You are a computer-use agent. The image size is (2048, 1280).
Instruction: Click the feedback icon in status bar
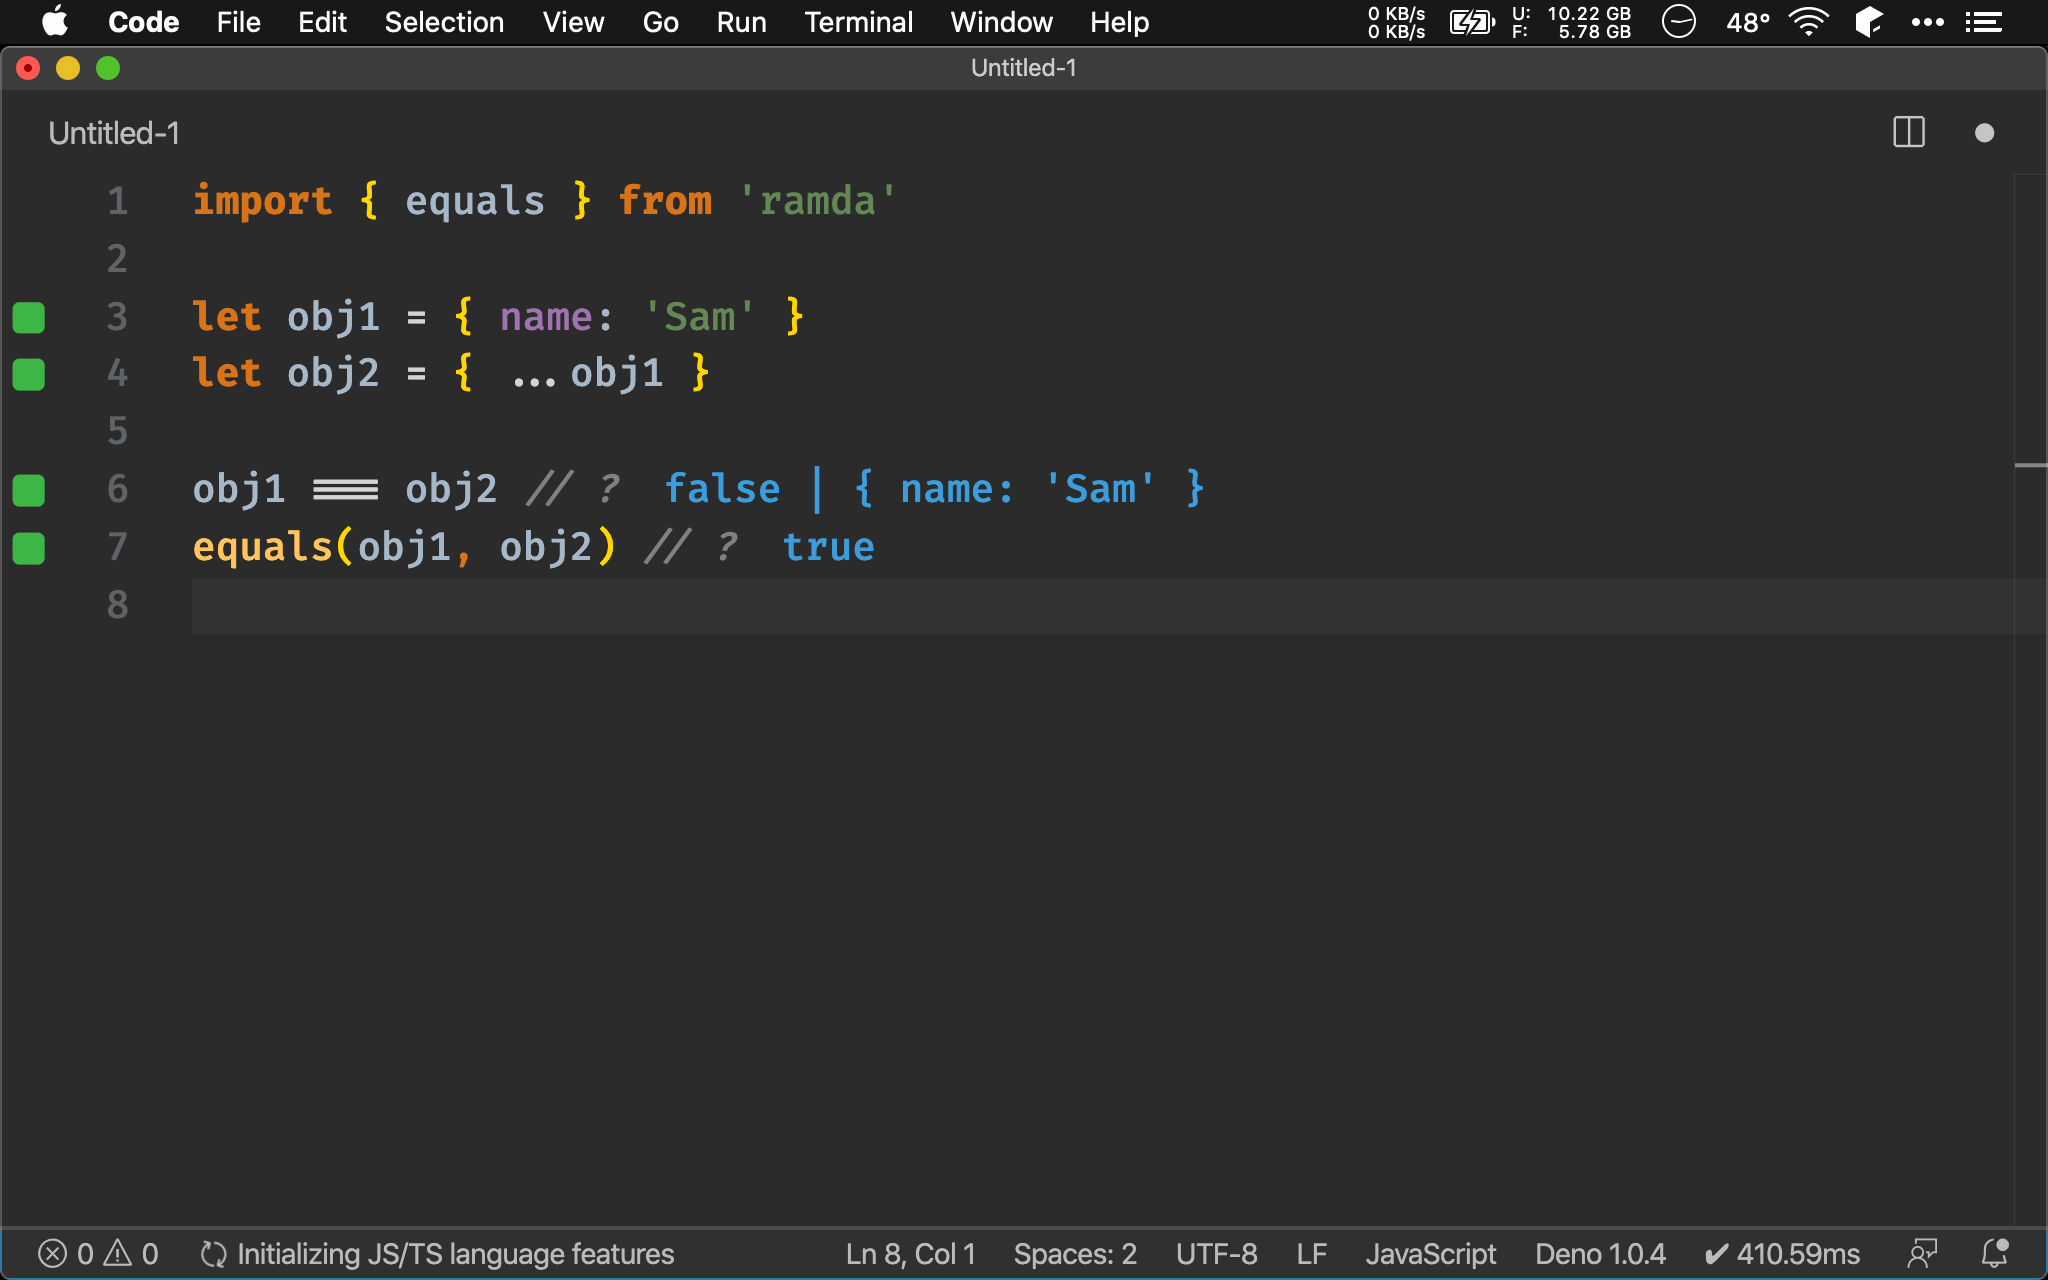pyautogui.click(x=1922, y=1253)
